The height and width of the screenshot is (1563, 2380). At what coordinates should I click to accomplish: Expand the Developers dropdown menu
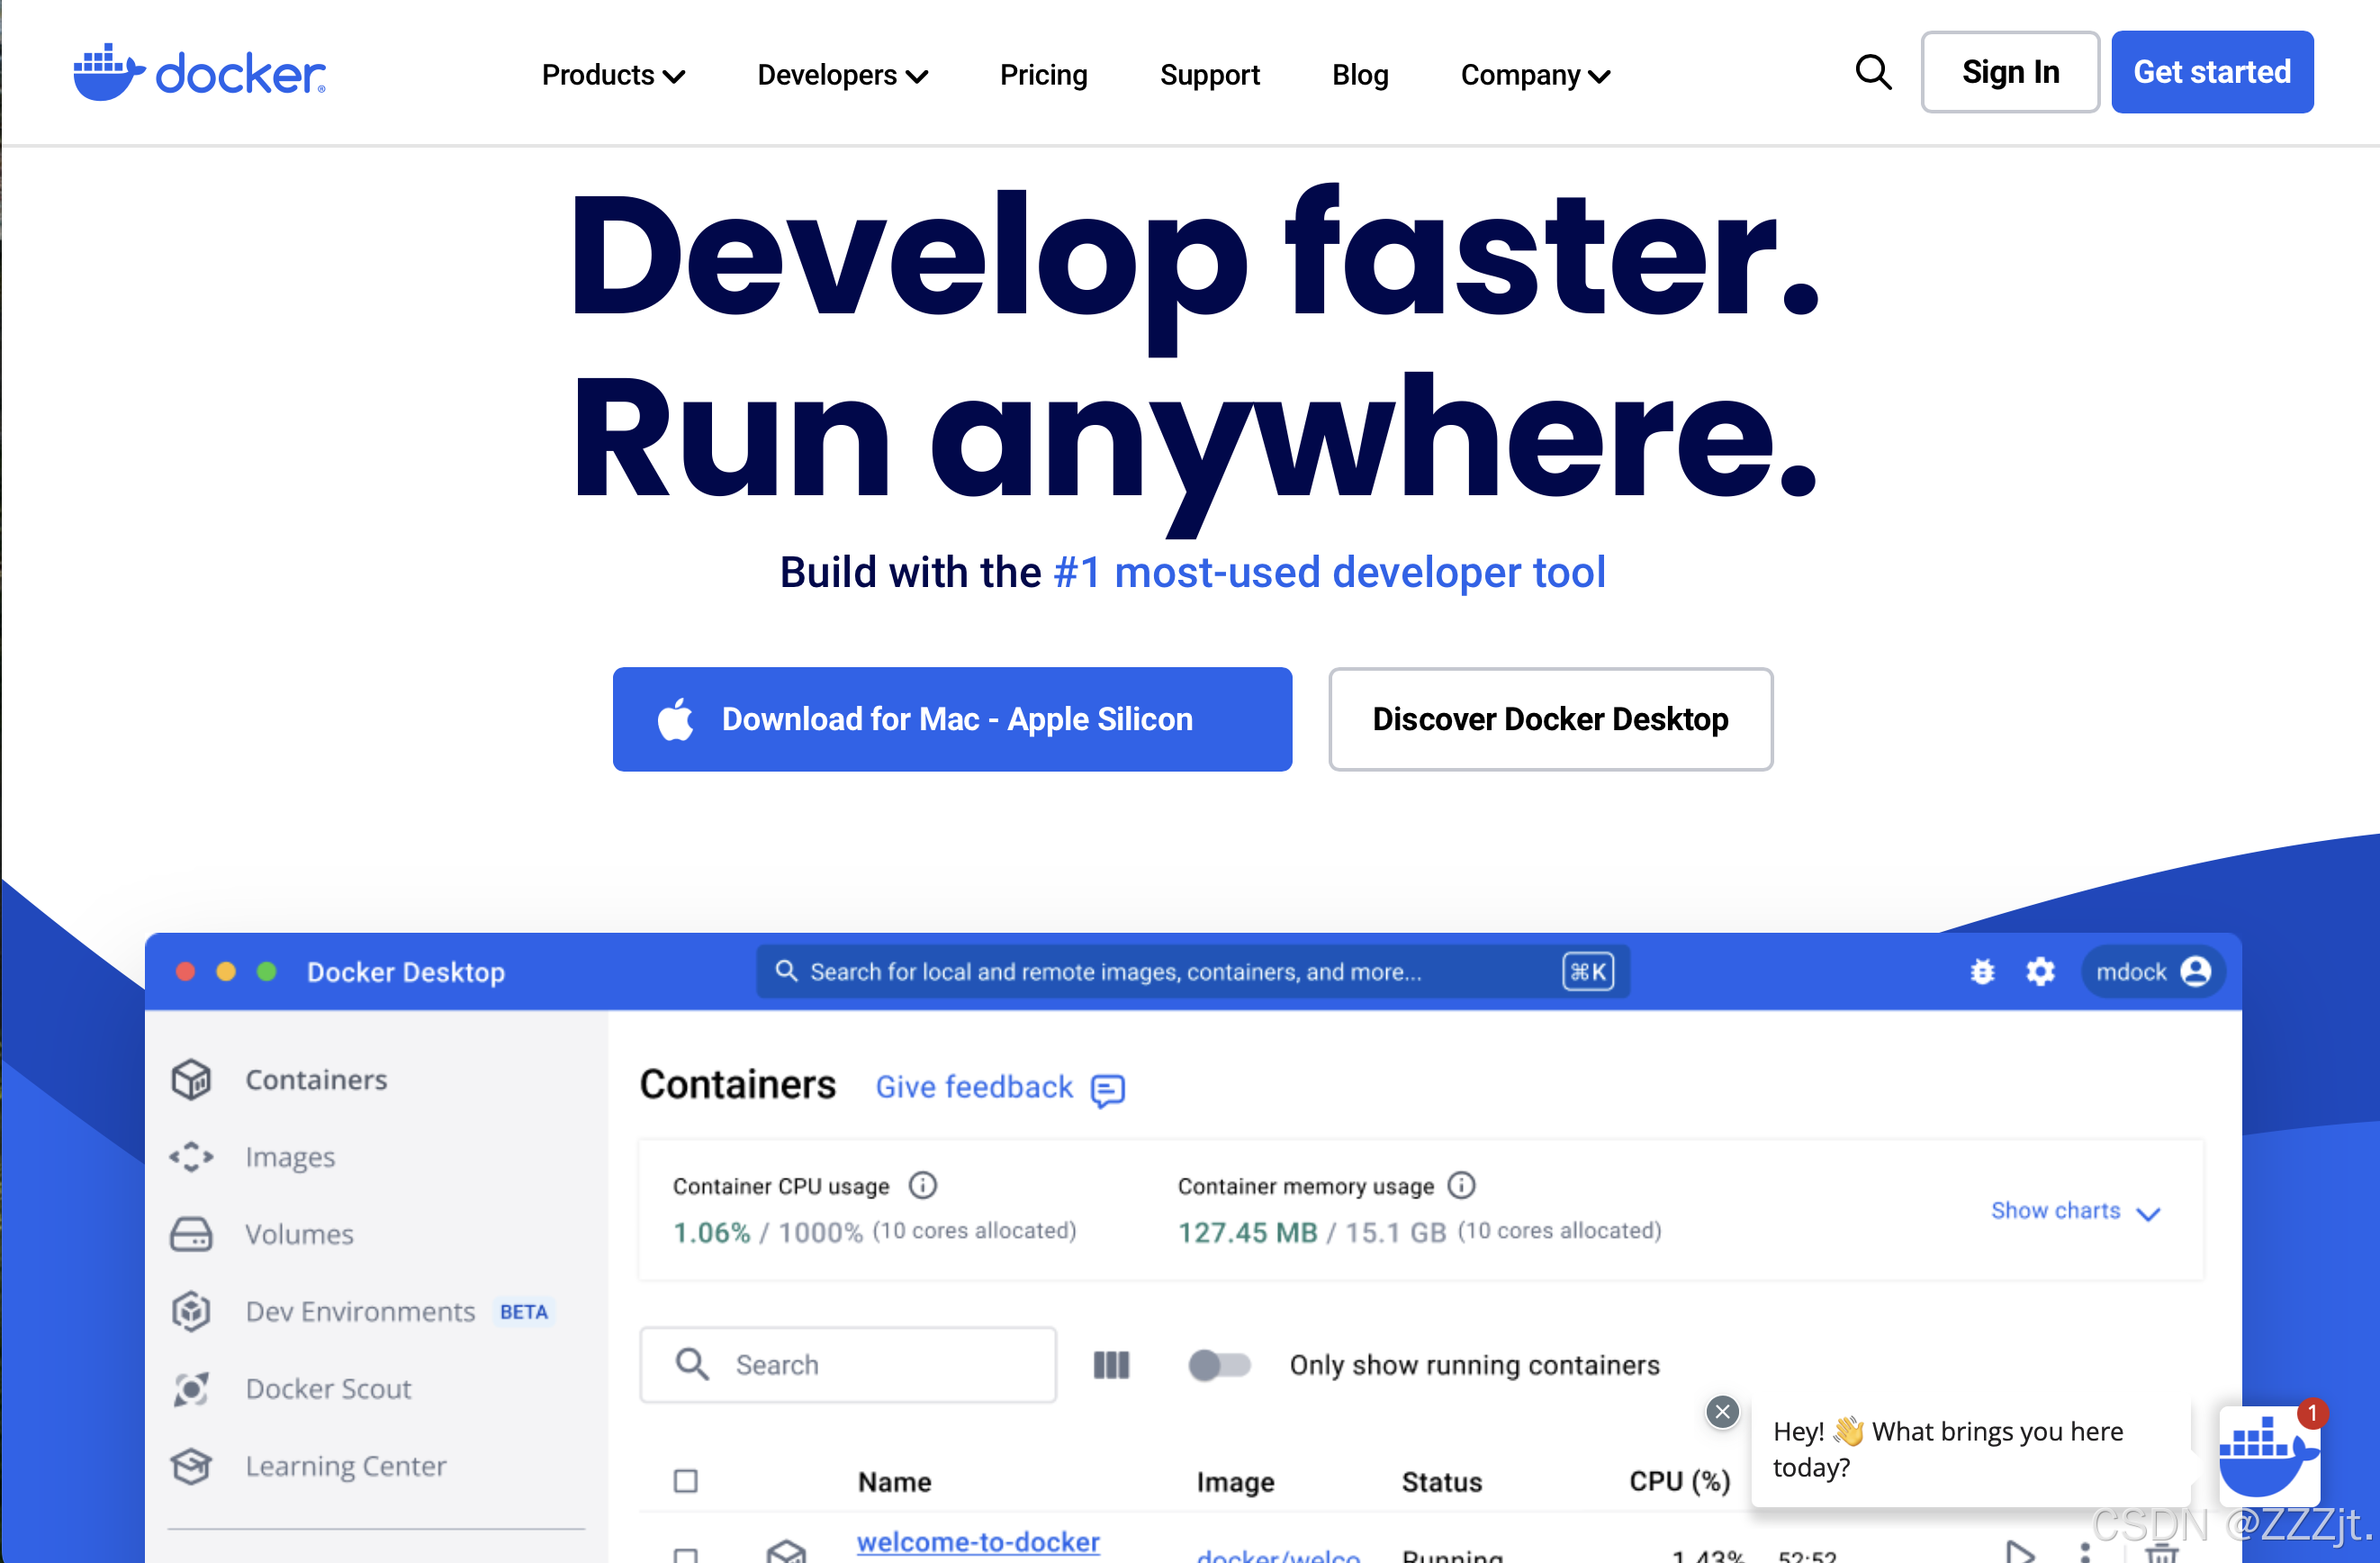[842, 75]
